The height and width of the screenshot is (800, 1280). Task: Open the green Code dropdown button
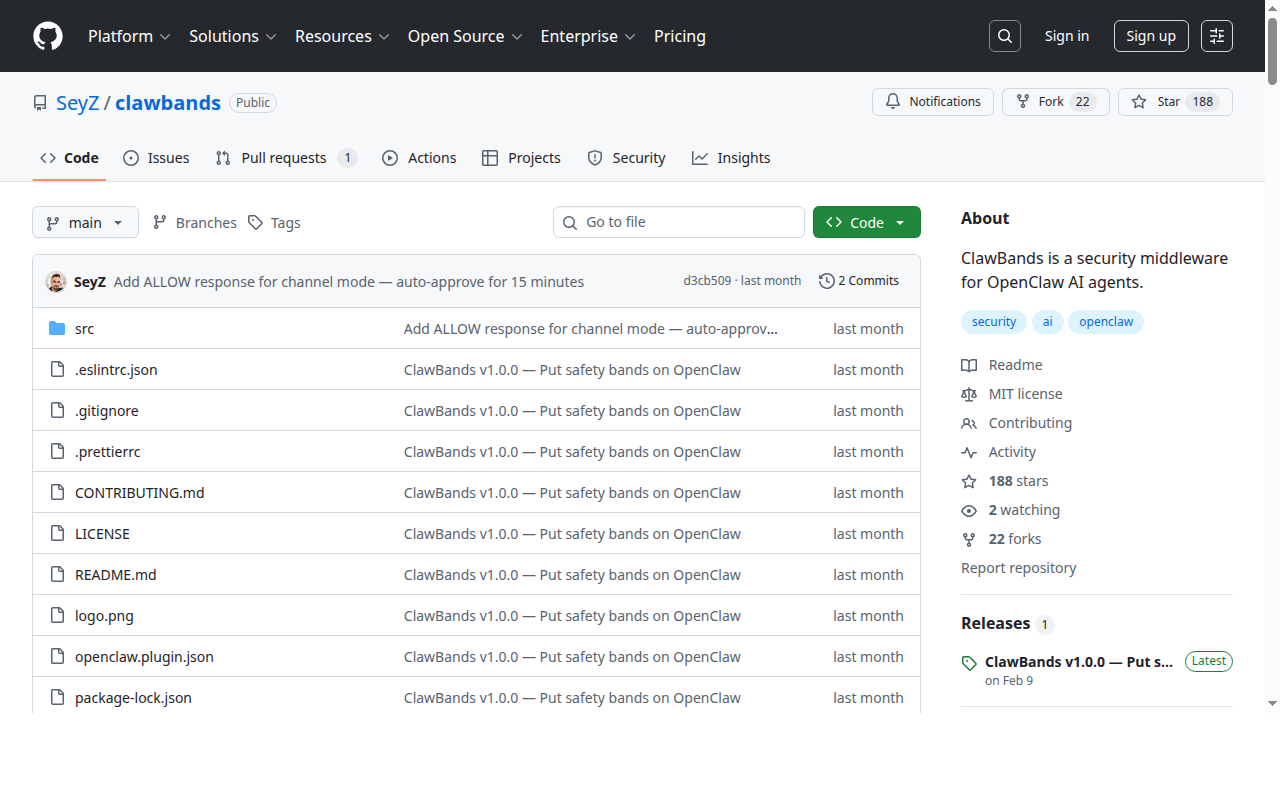pos(867,222)
